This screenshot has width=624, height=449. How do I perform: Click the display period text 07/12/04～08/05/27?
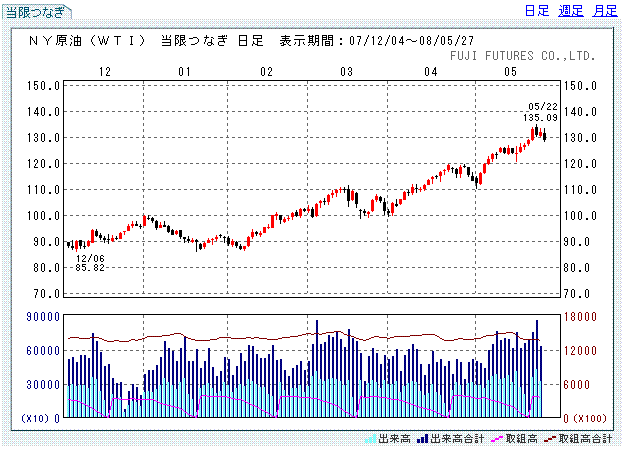click(x=419, y=41)
